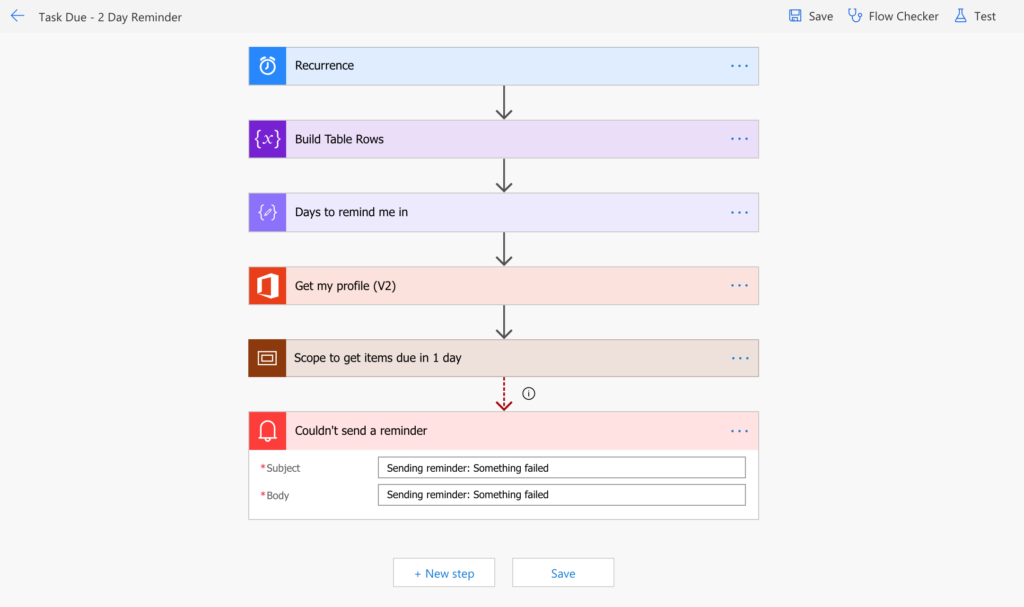1024x607 pixels.
Task: Expand Days to remind me in step
Action: point(504,212)
